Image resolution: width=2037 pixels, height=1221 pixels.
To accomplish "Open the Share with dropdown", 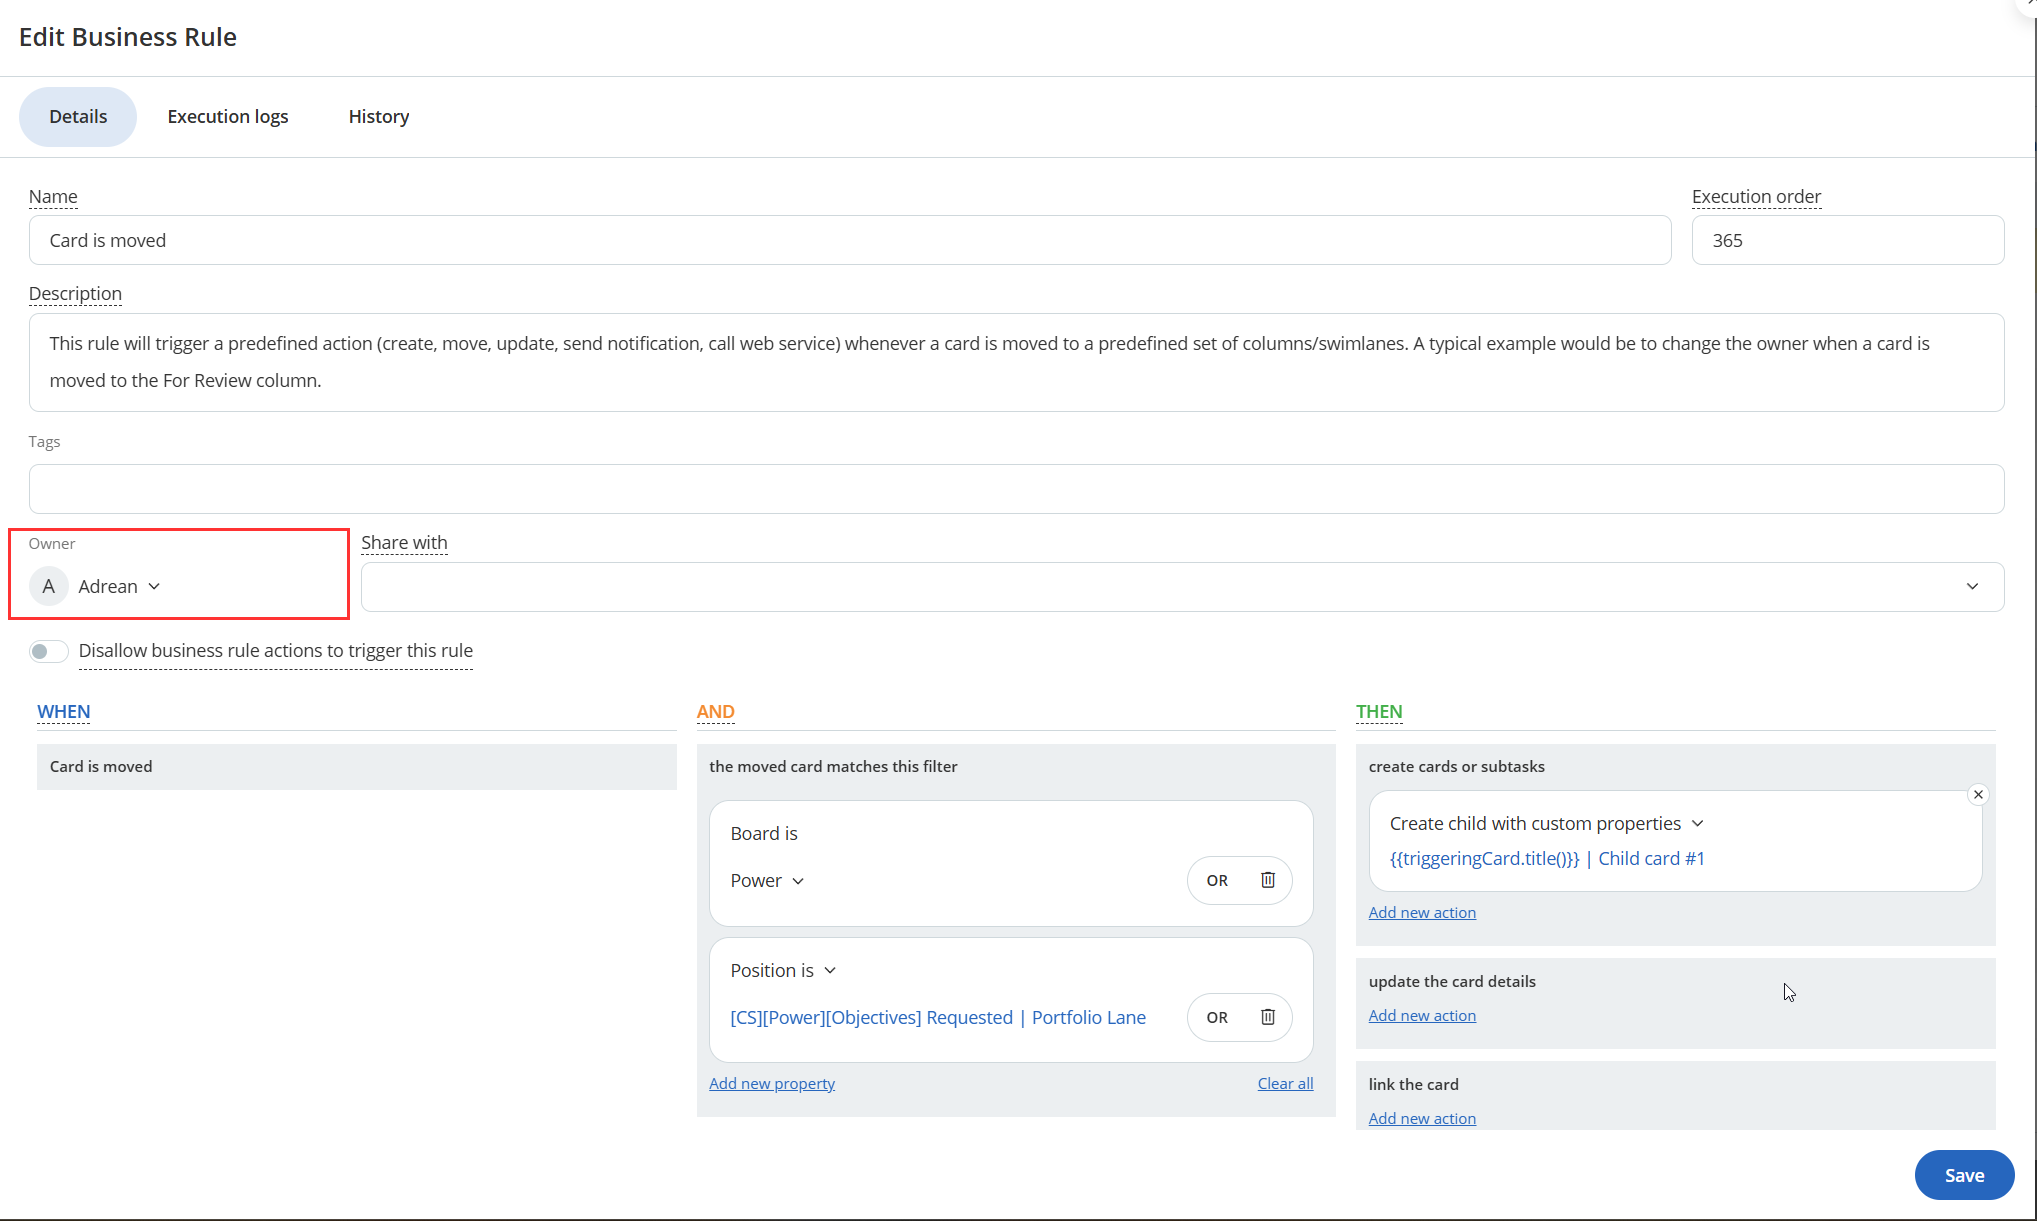I will [x=1971, y=587].
